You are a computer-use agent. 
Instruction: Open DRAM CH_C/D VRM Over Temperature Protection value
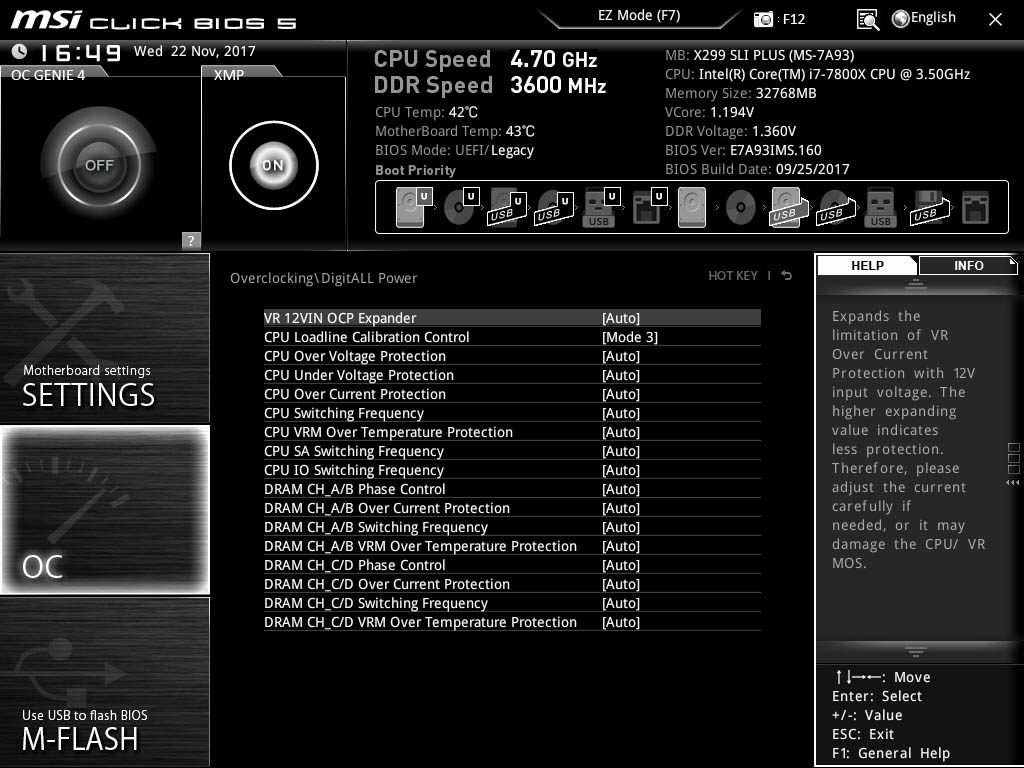click(x=620, y=621)
